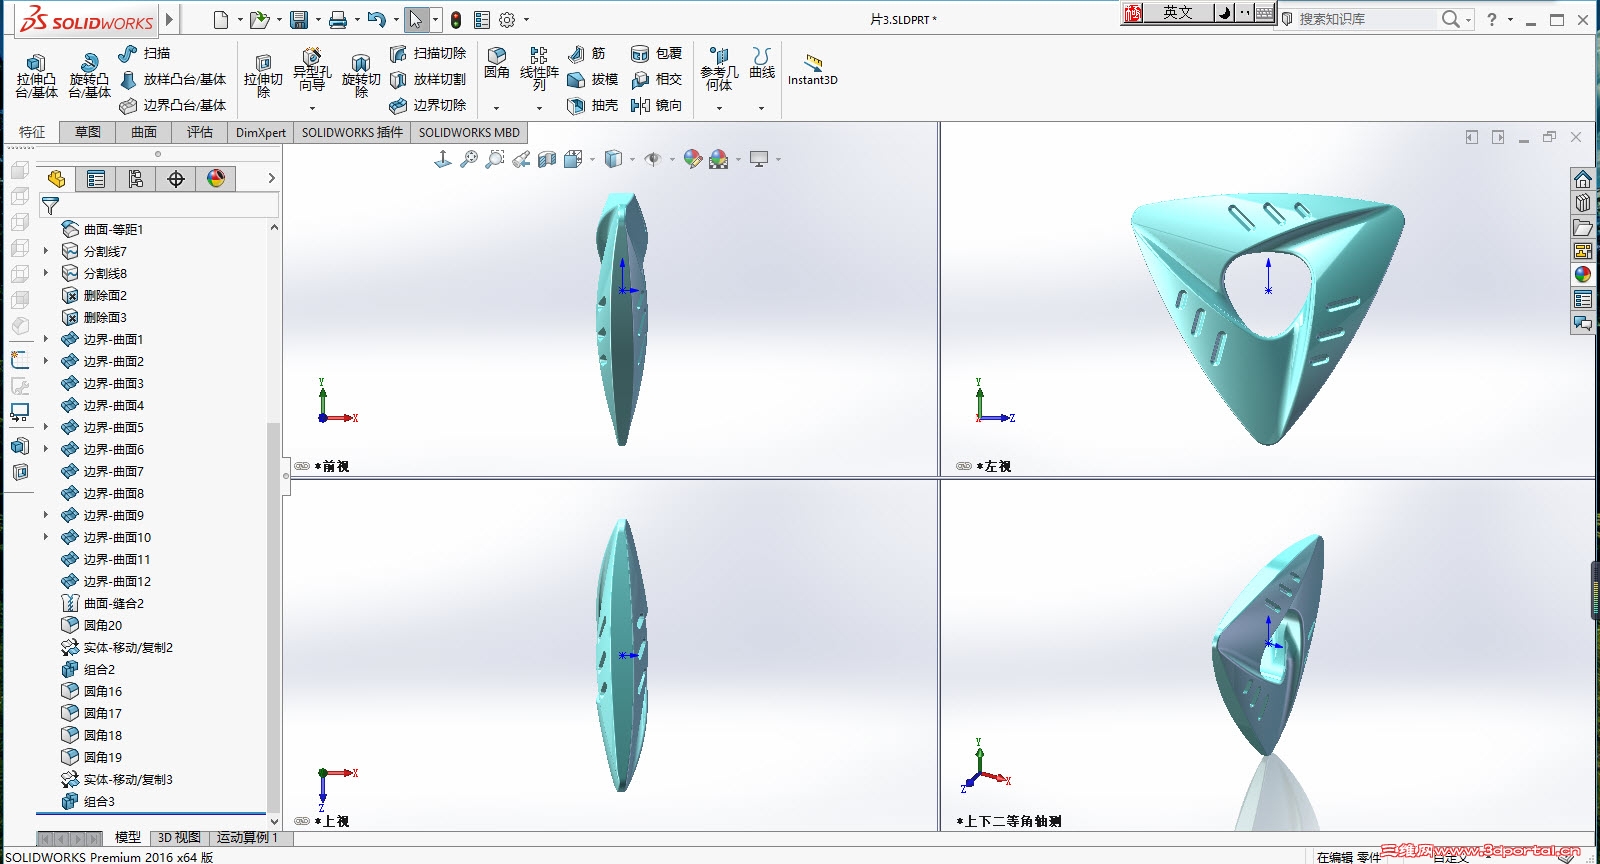Expand the 边界-曲面10 tree node
The width and height of the screenshot is (1600, 864).
[x=46, y=537]
